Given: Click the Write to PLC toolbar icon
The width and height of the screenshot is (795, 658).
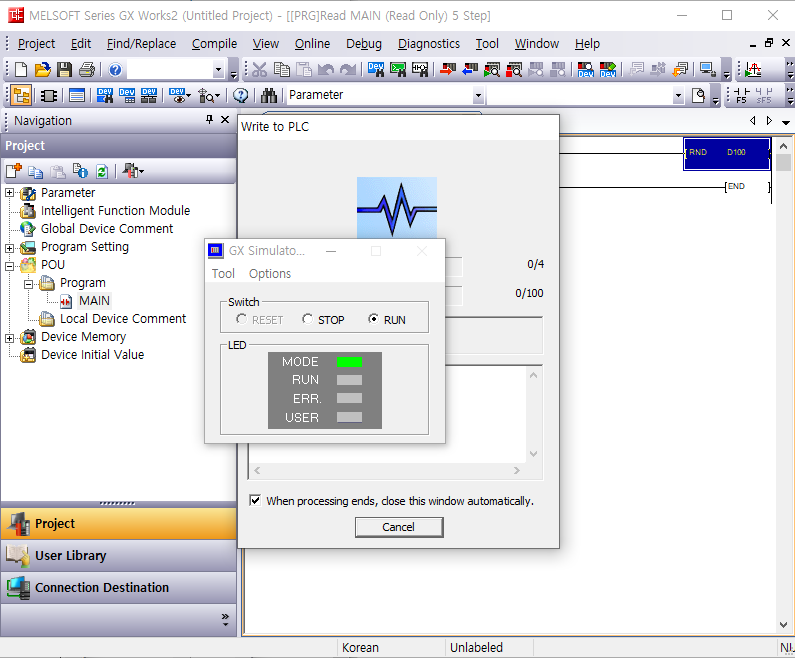Looking at the screenshot, I should click(448, 69).
